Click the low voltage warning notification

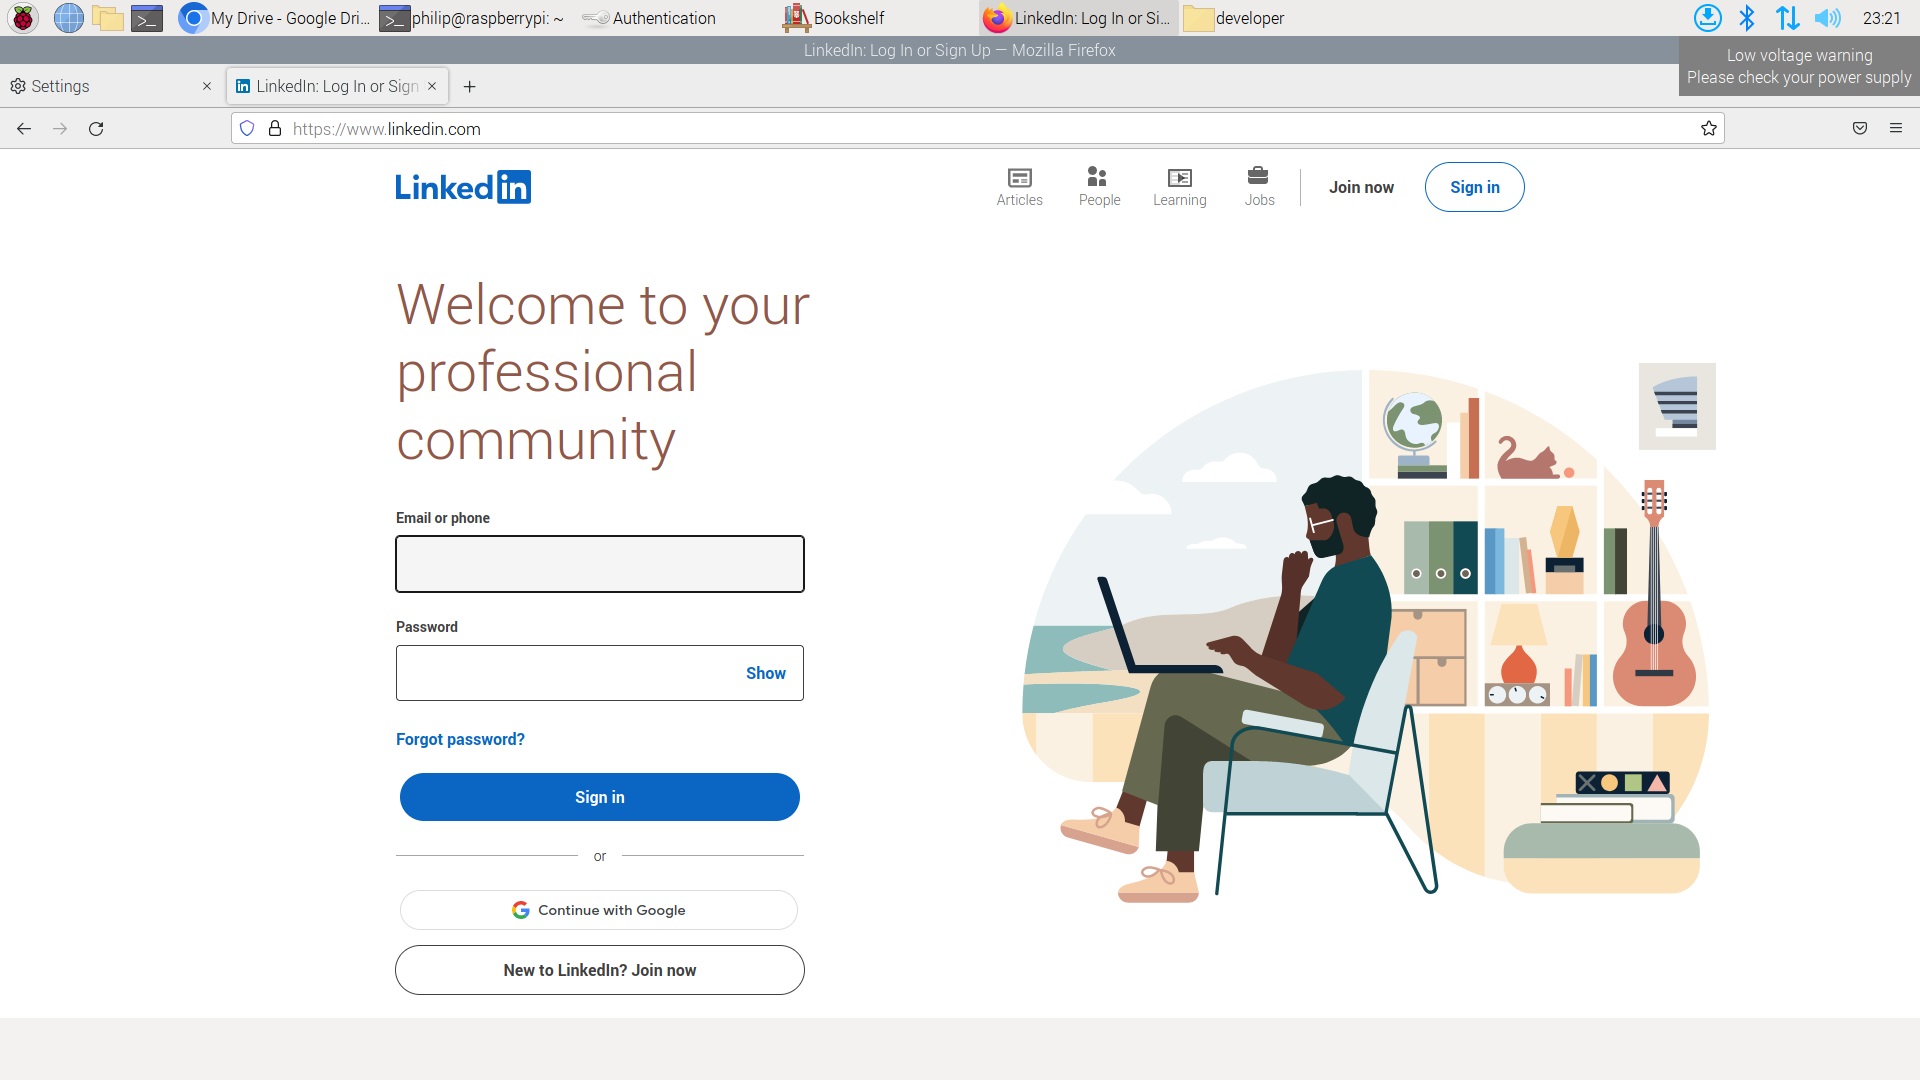pyautogui.click(x=1799, y=66)
